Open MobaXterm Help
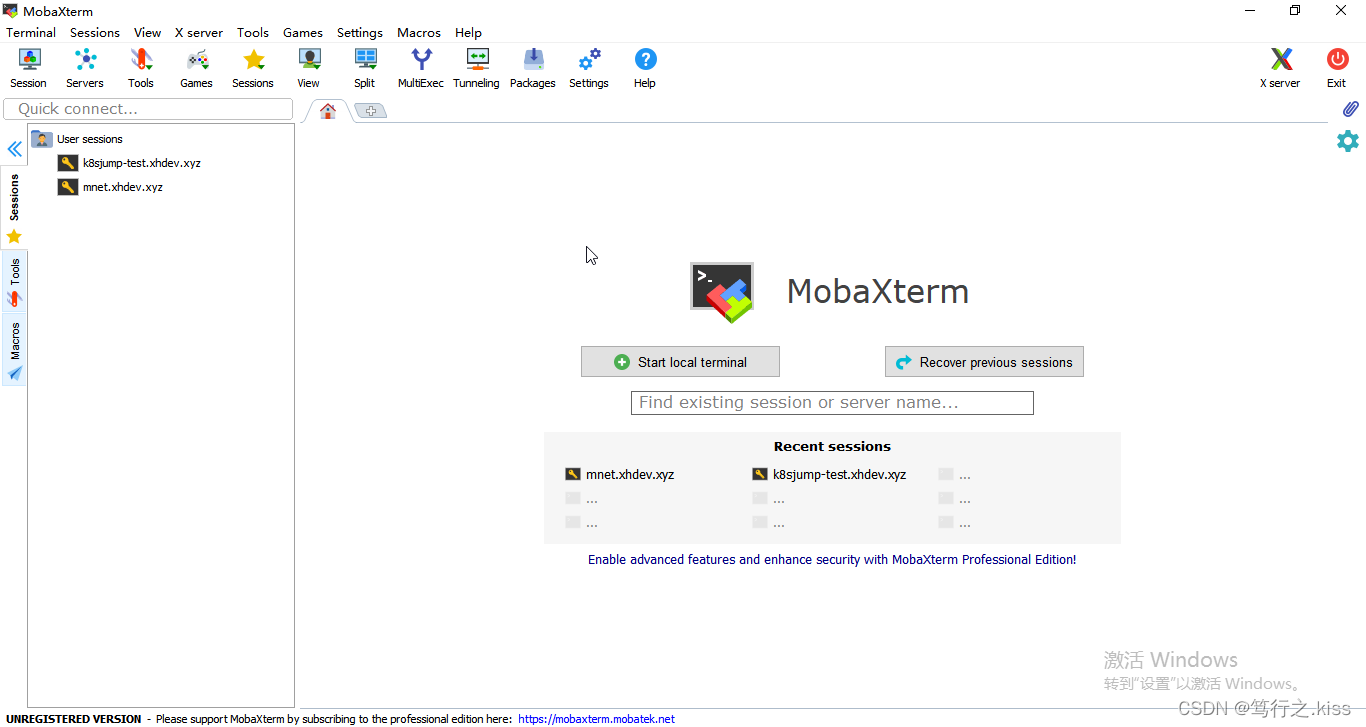1366x727 pixels. (x=644, y=67)
